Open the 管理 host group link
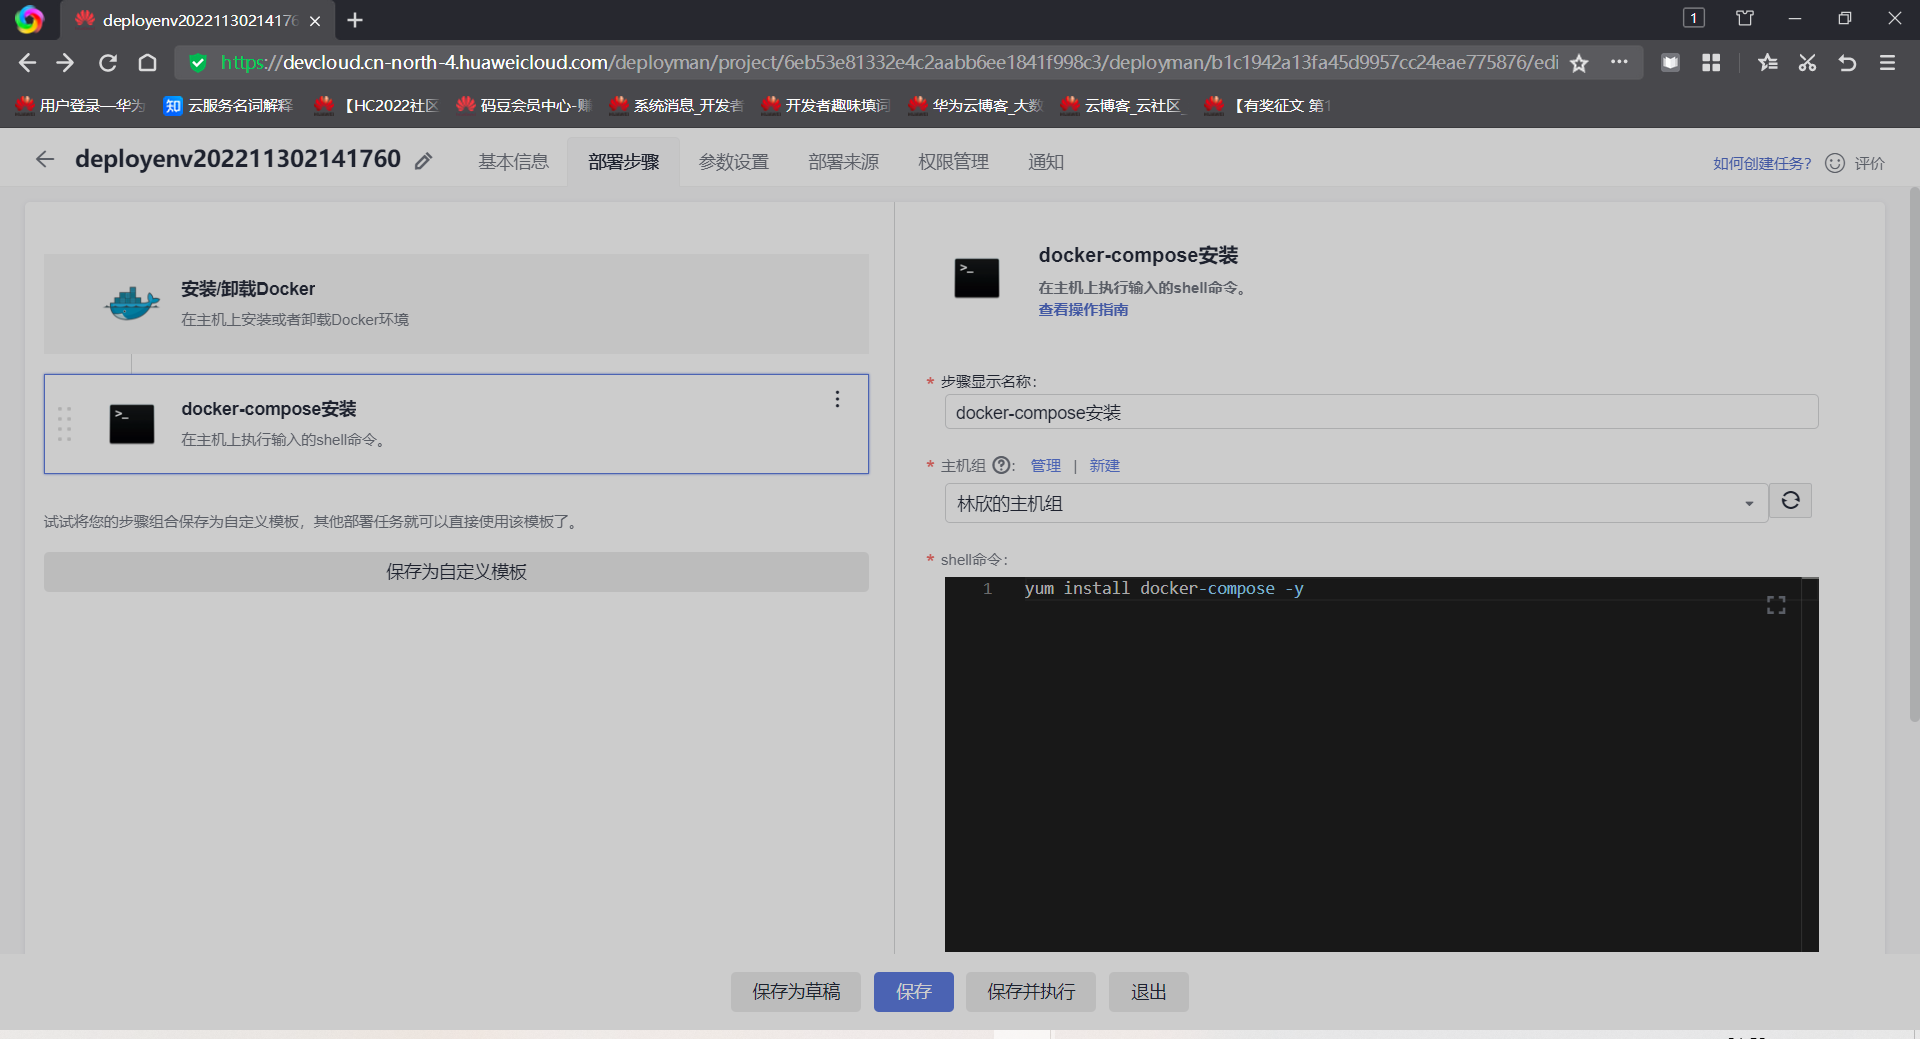Screen dimensions: 1920x1039 1046,466
